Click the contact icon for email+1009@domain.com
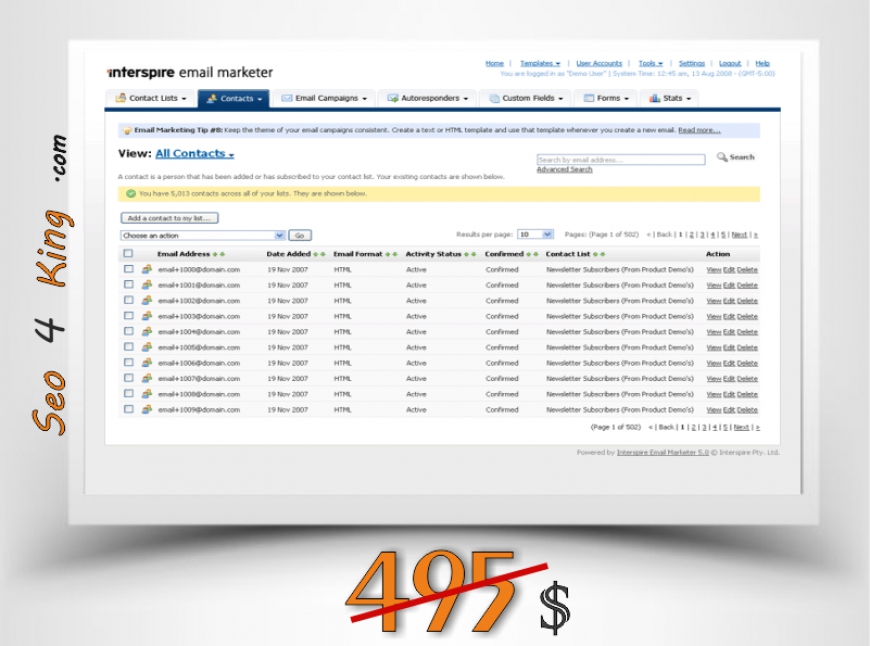 point(146,409)
